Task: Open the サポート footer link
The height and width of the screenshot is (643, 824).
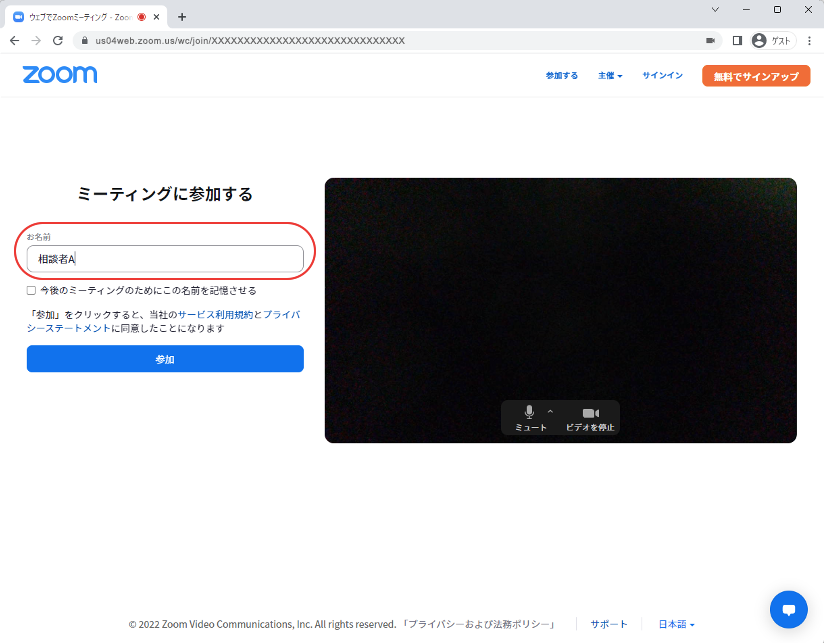Action: (609, 624)
